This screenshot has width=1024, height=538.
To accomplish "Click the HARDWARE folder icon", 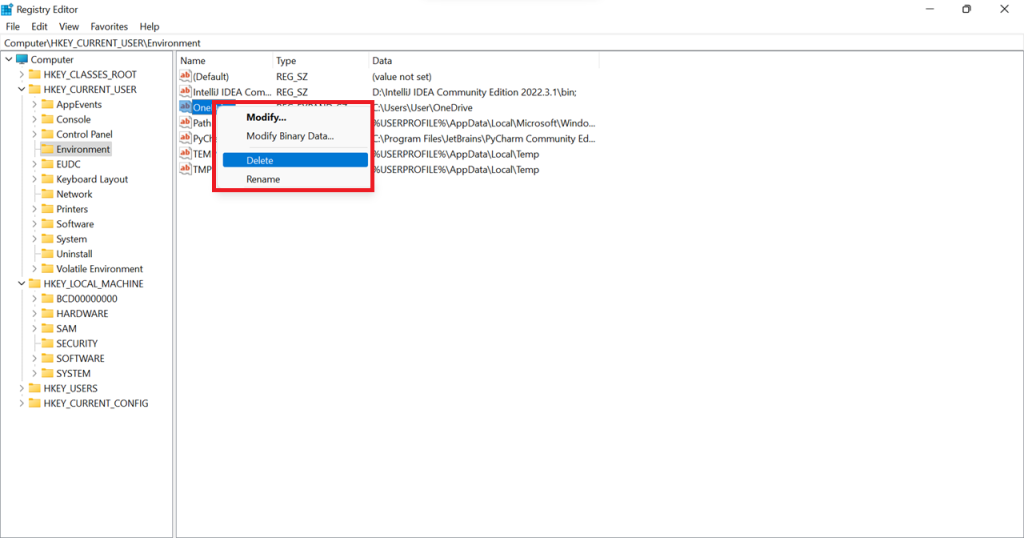I will 47,313.
